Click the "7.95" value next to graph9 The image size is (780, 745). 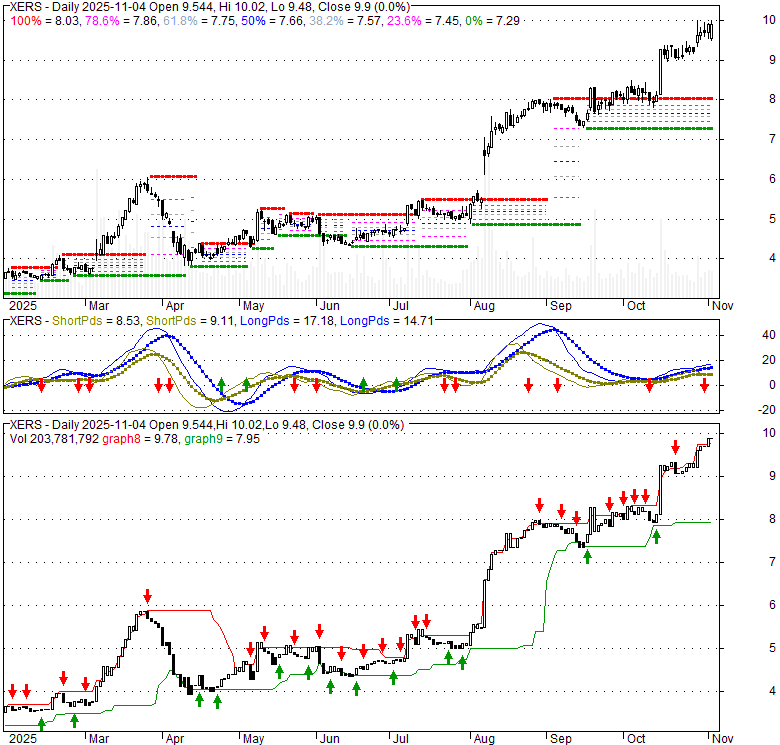click(248, 439)
